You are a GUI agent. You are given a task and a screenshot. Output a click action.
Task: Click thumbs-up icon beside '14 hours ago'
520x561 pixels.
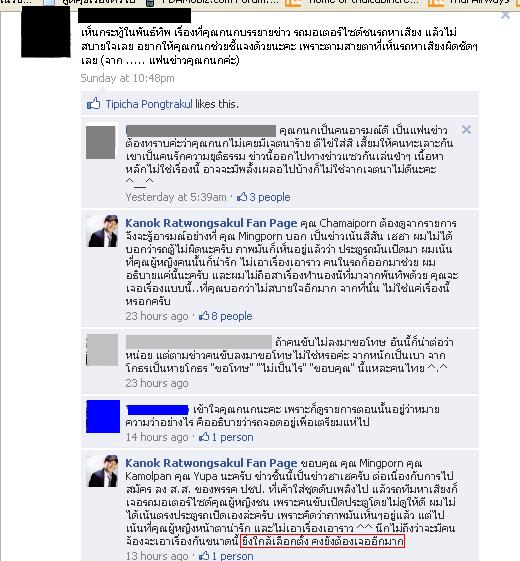click(204, 436)
